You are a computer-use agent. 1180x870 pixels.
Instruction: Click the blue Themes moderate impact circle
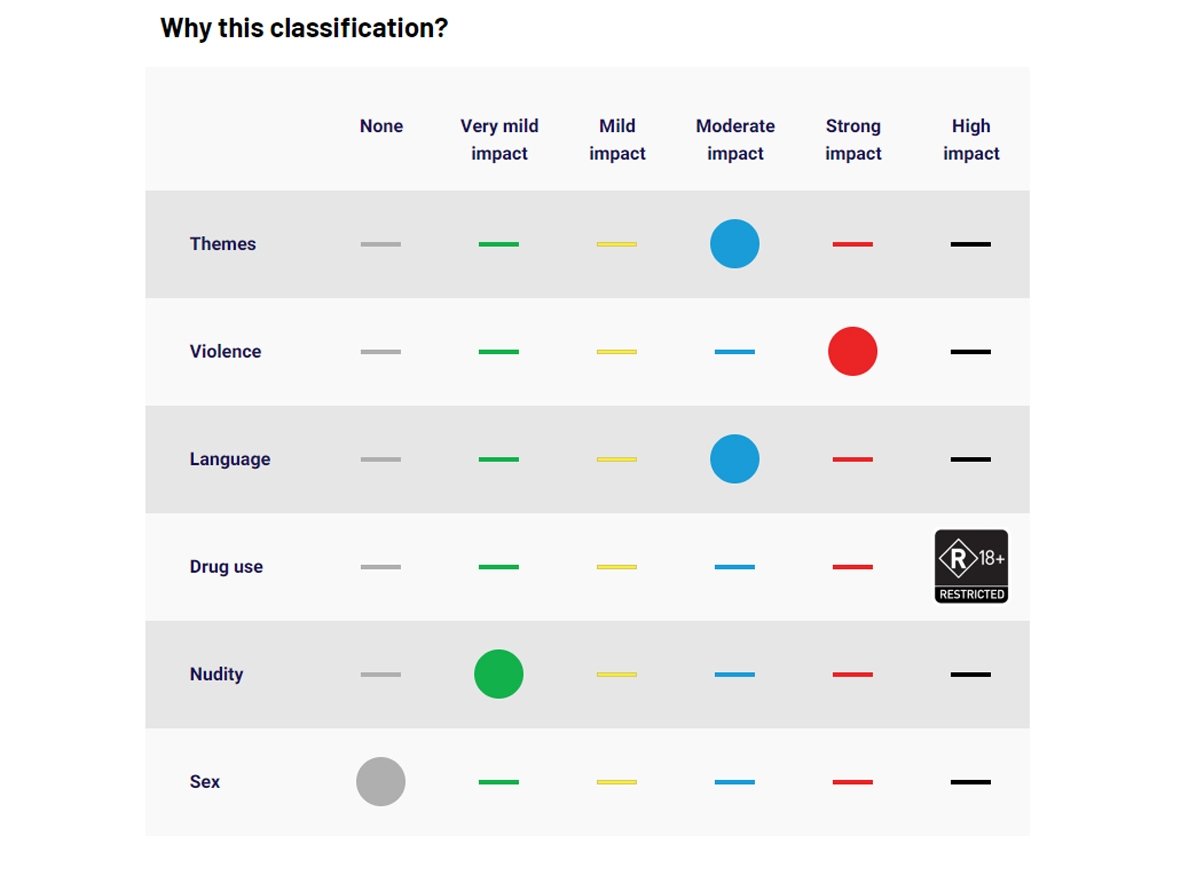pos(735,244)
